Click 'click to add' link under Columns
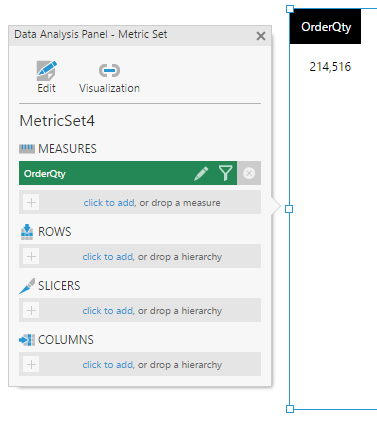377x421 pixels. (108, 365)
